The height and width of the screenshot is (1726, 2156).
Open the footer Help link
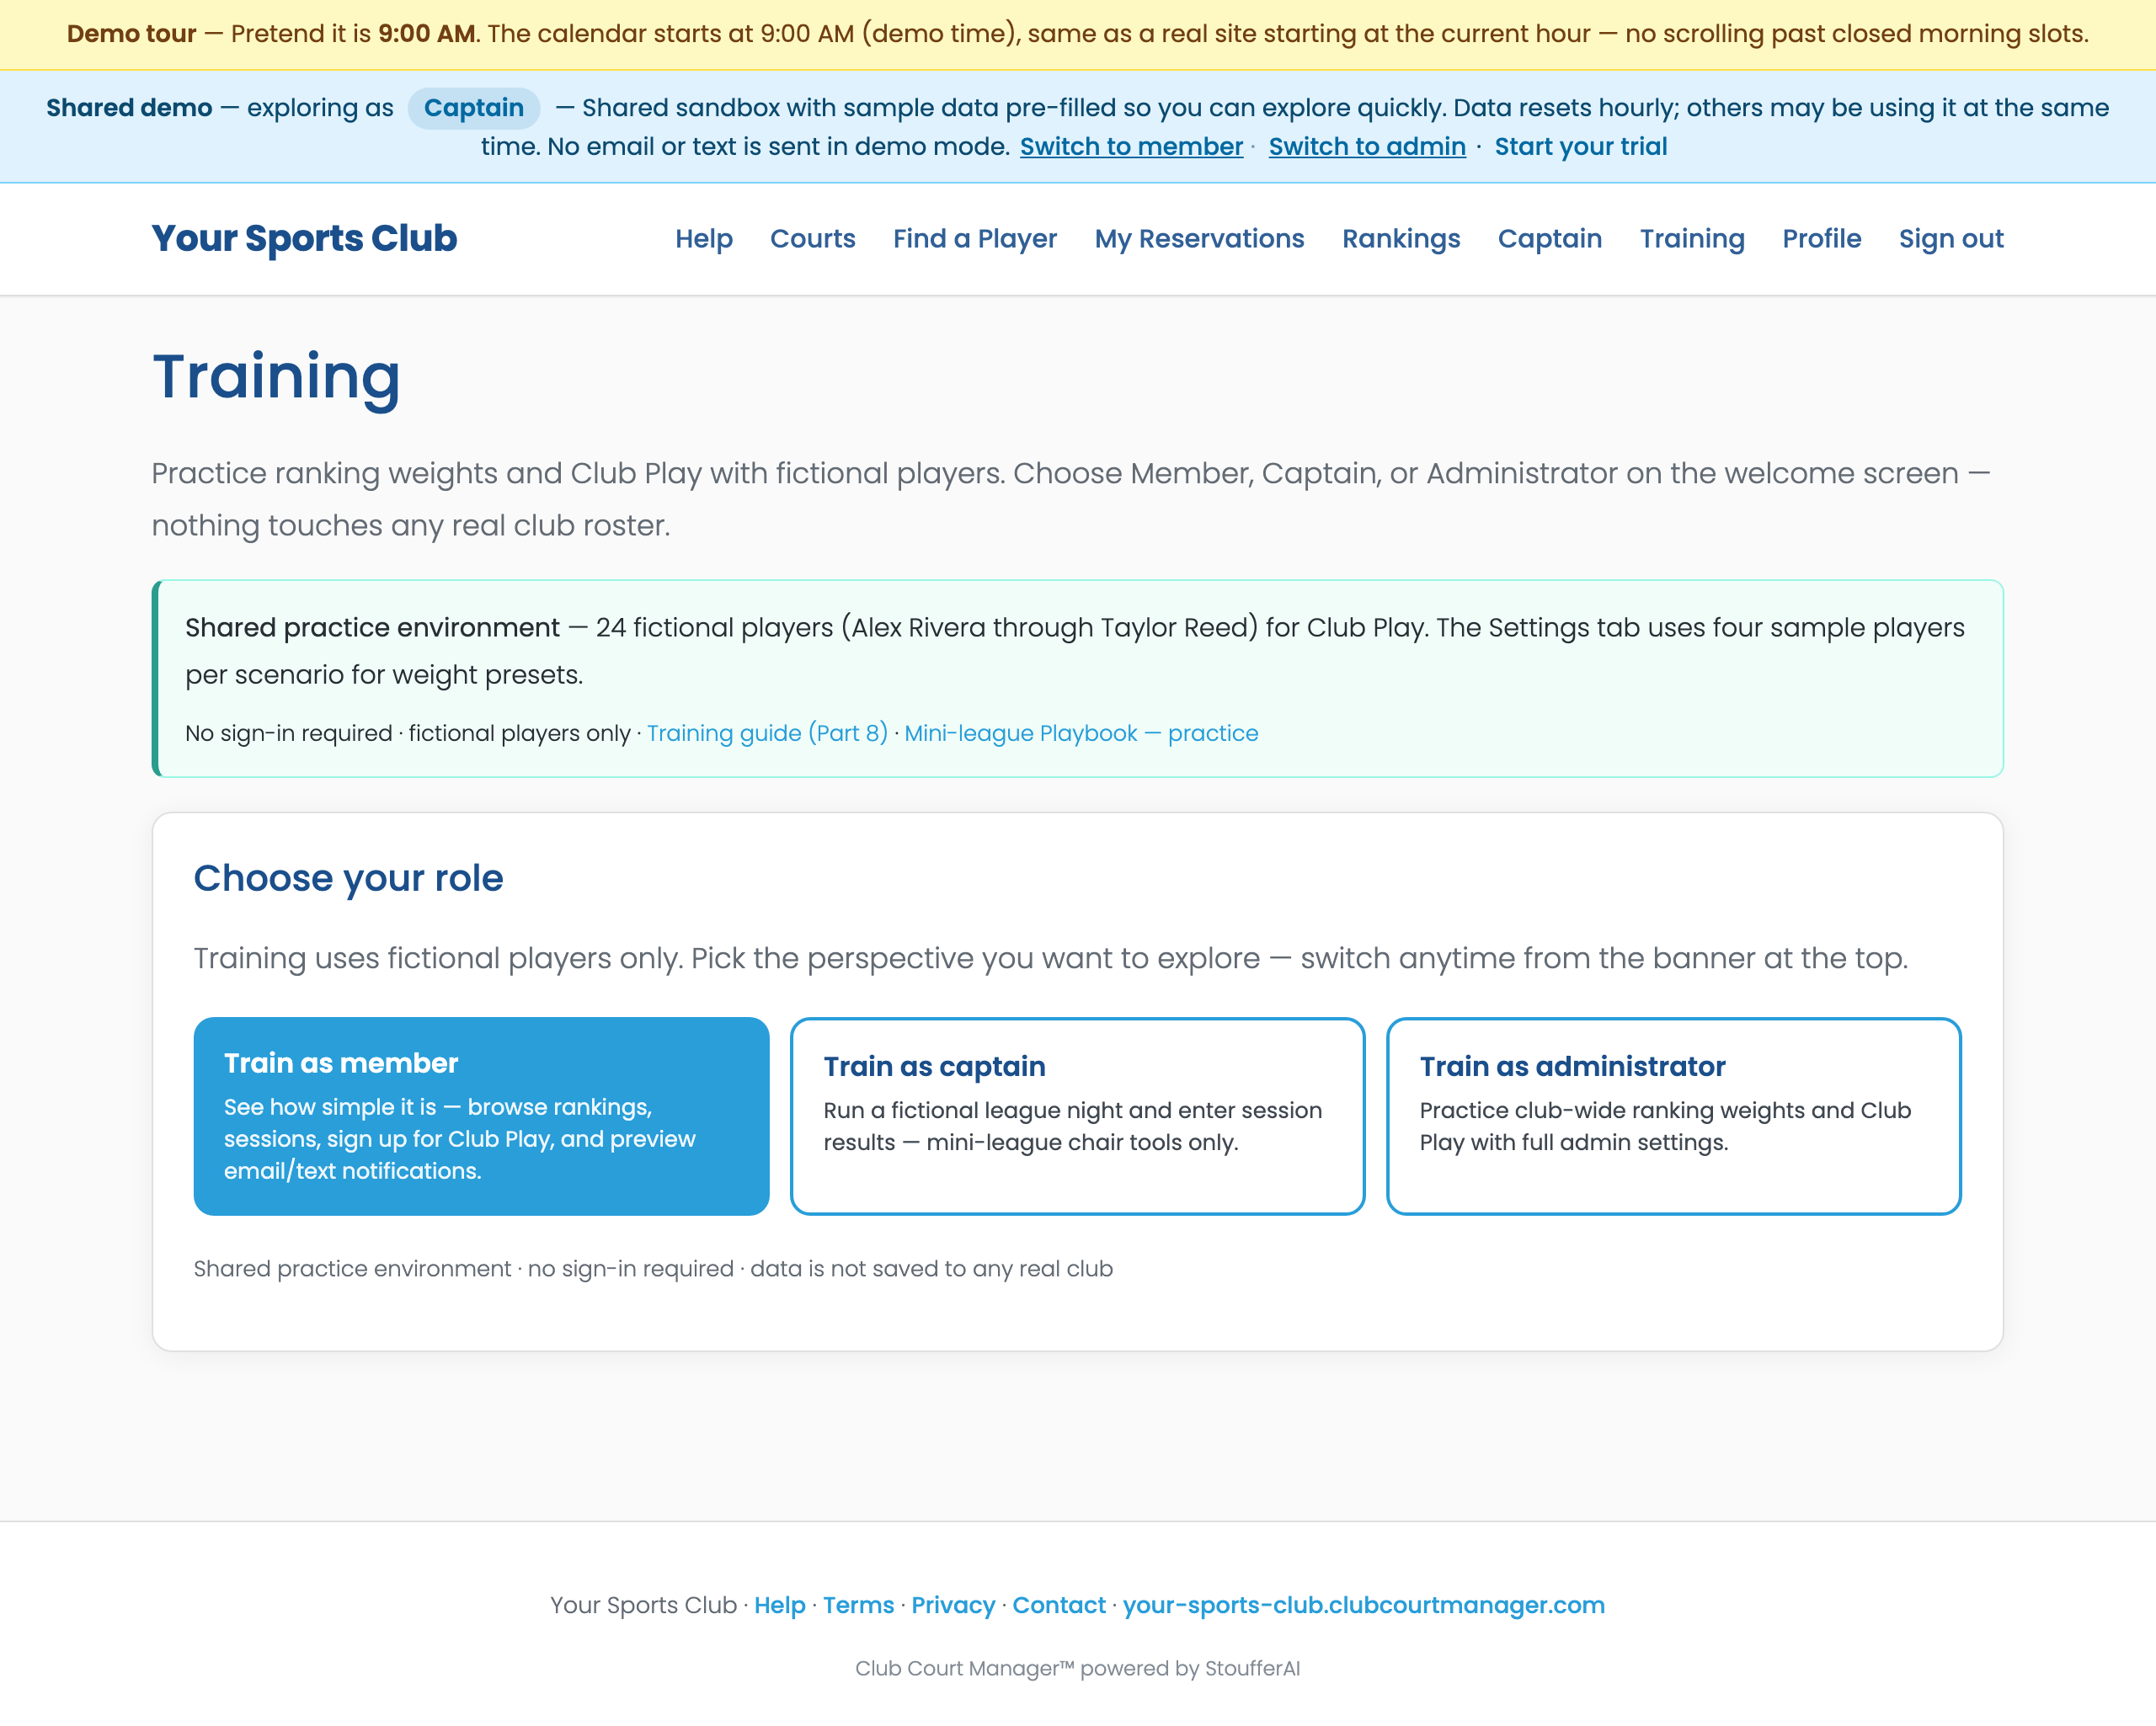pos(779,1604)
